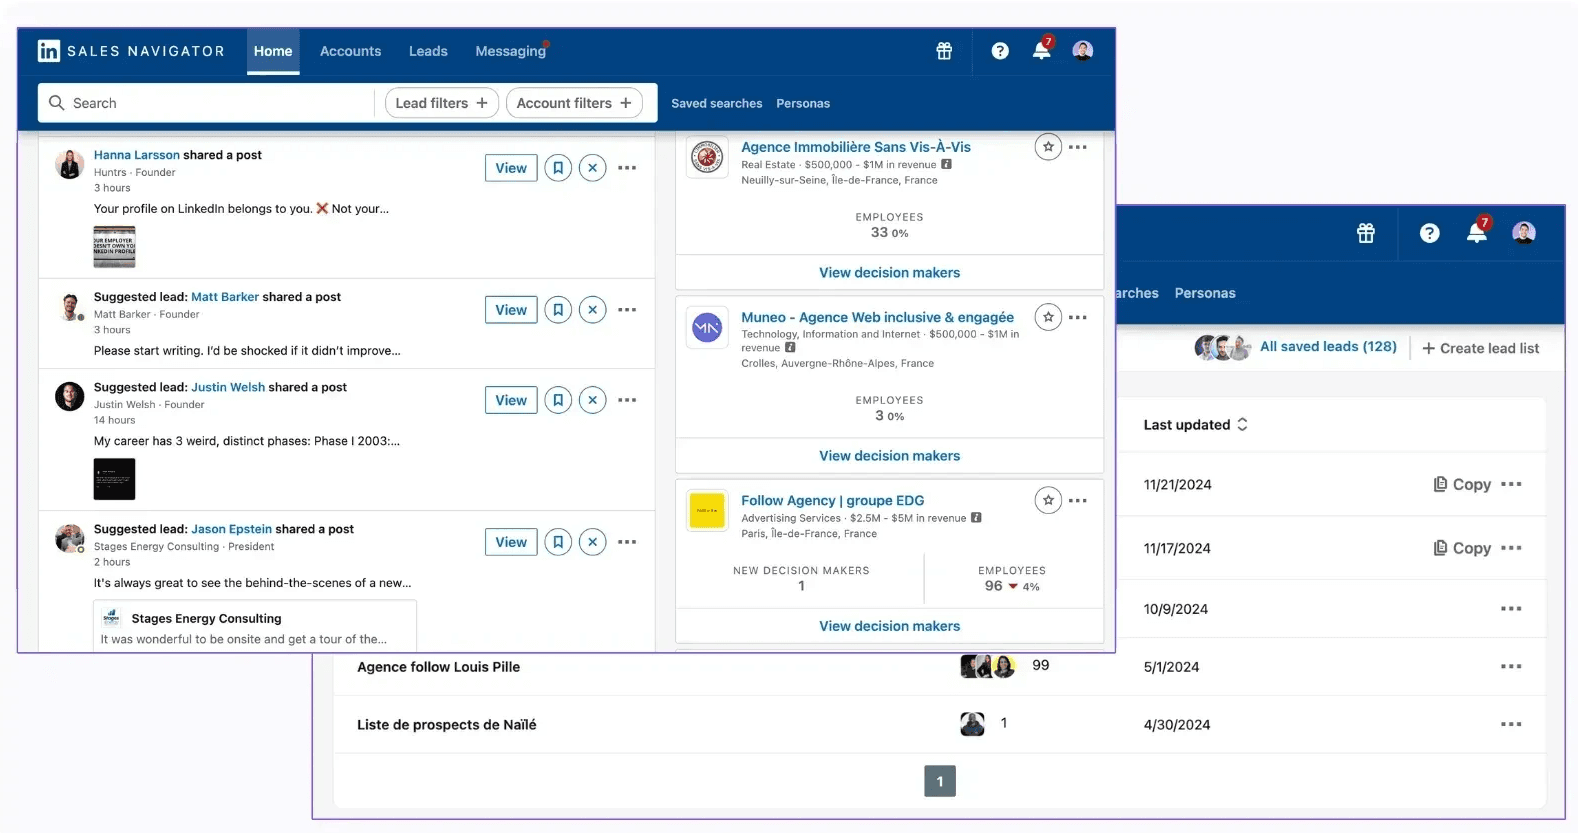The height and width of the screenshot is (833, 1578).
Task: Open profile avatar in back window
Action: point(1524,233)
